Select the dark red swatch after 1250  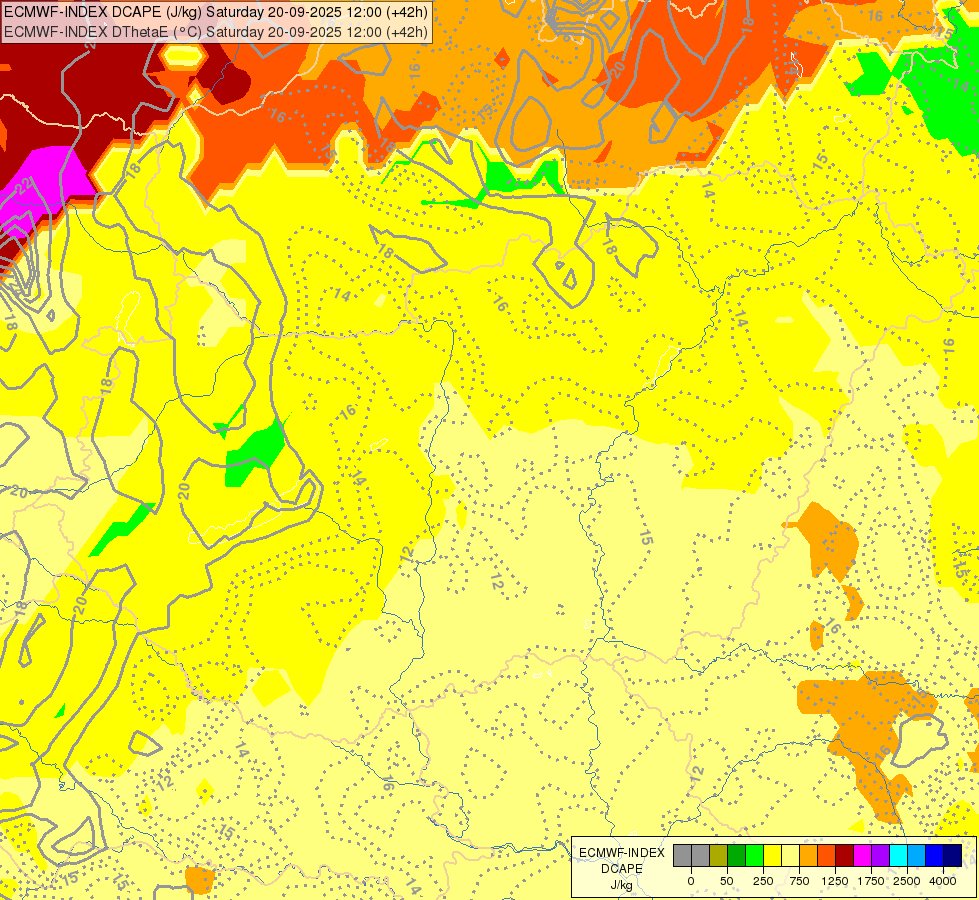click(x=845, y=856)
